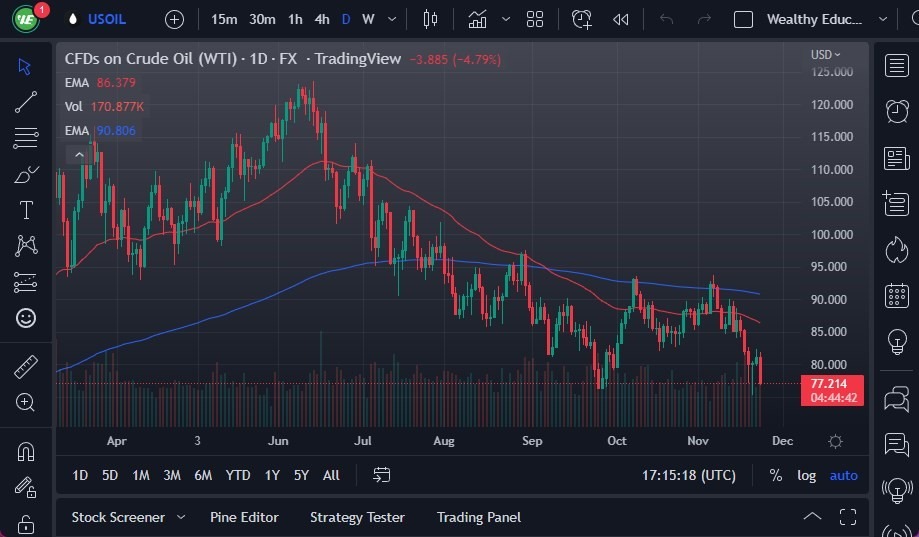
Task: Click the zoom in magnifier tool
Action: point(26,402)
